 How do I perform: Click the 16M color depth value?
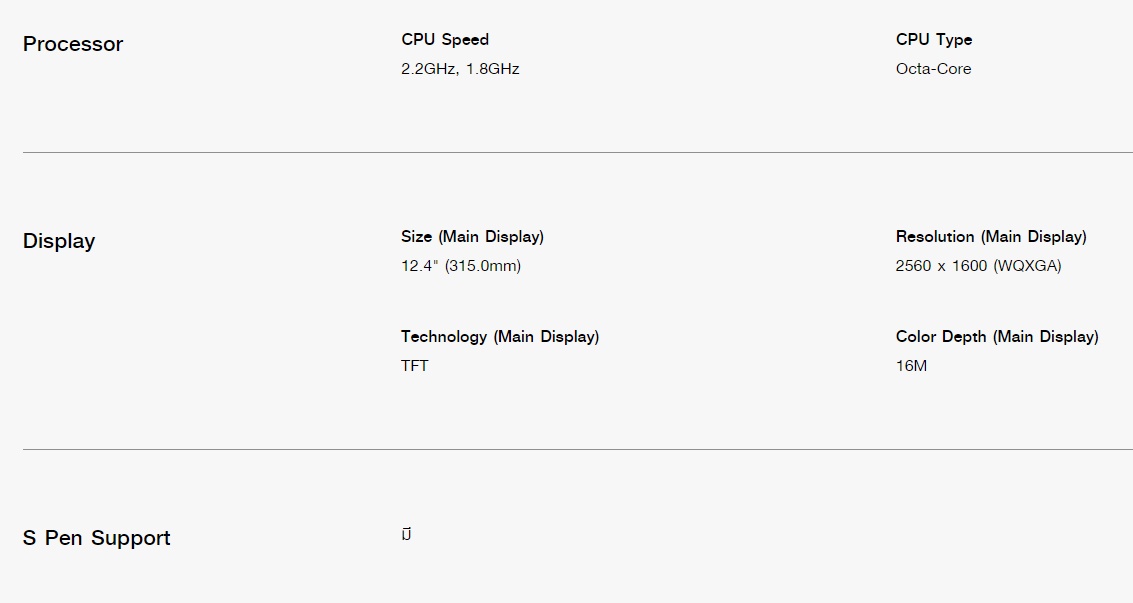911,366
